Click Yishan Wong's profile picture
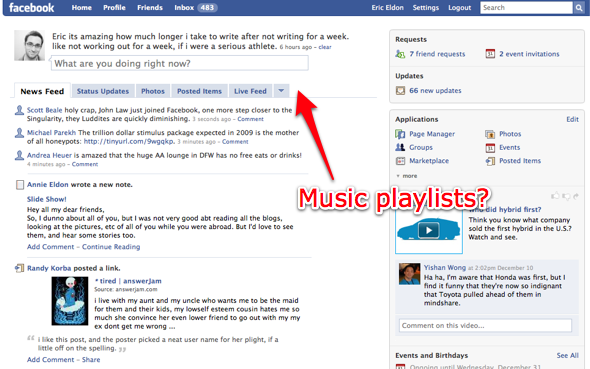590x369 pixels. click(409, 274)
